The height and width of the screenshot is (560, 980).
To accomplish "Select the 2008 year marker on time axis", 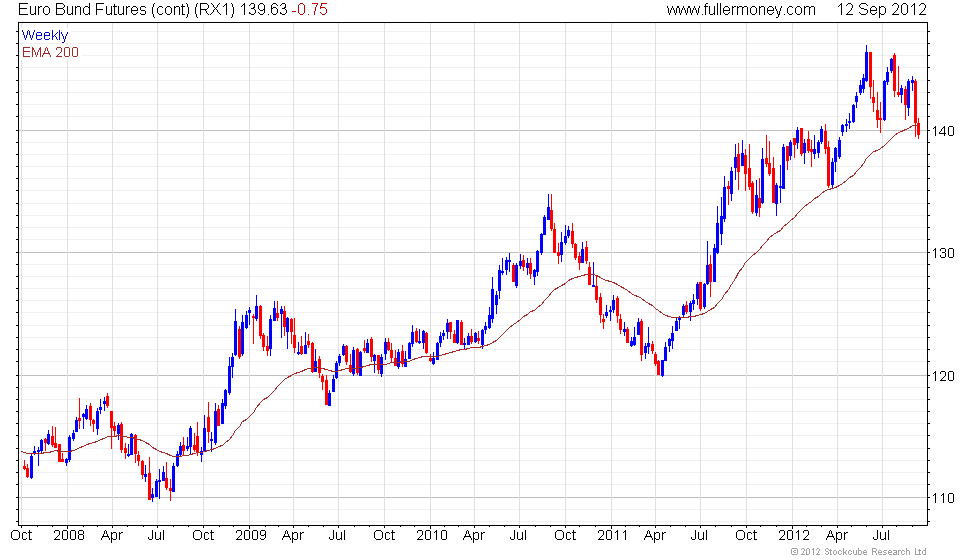I will point(67,535).
